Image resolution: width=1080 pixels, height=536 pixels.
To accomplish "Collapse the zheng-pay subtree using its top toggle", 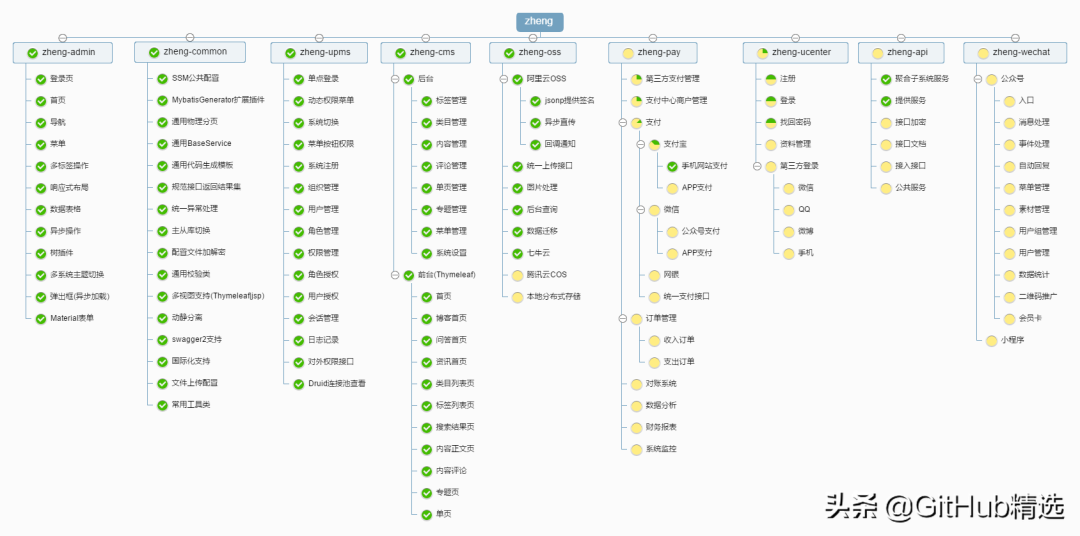I will click(652, 38).
